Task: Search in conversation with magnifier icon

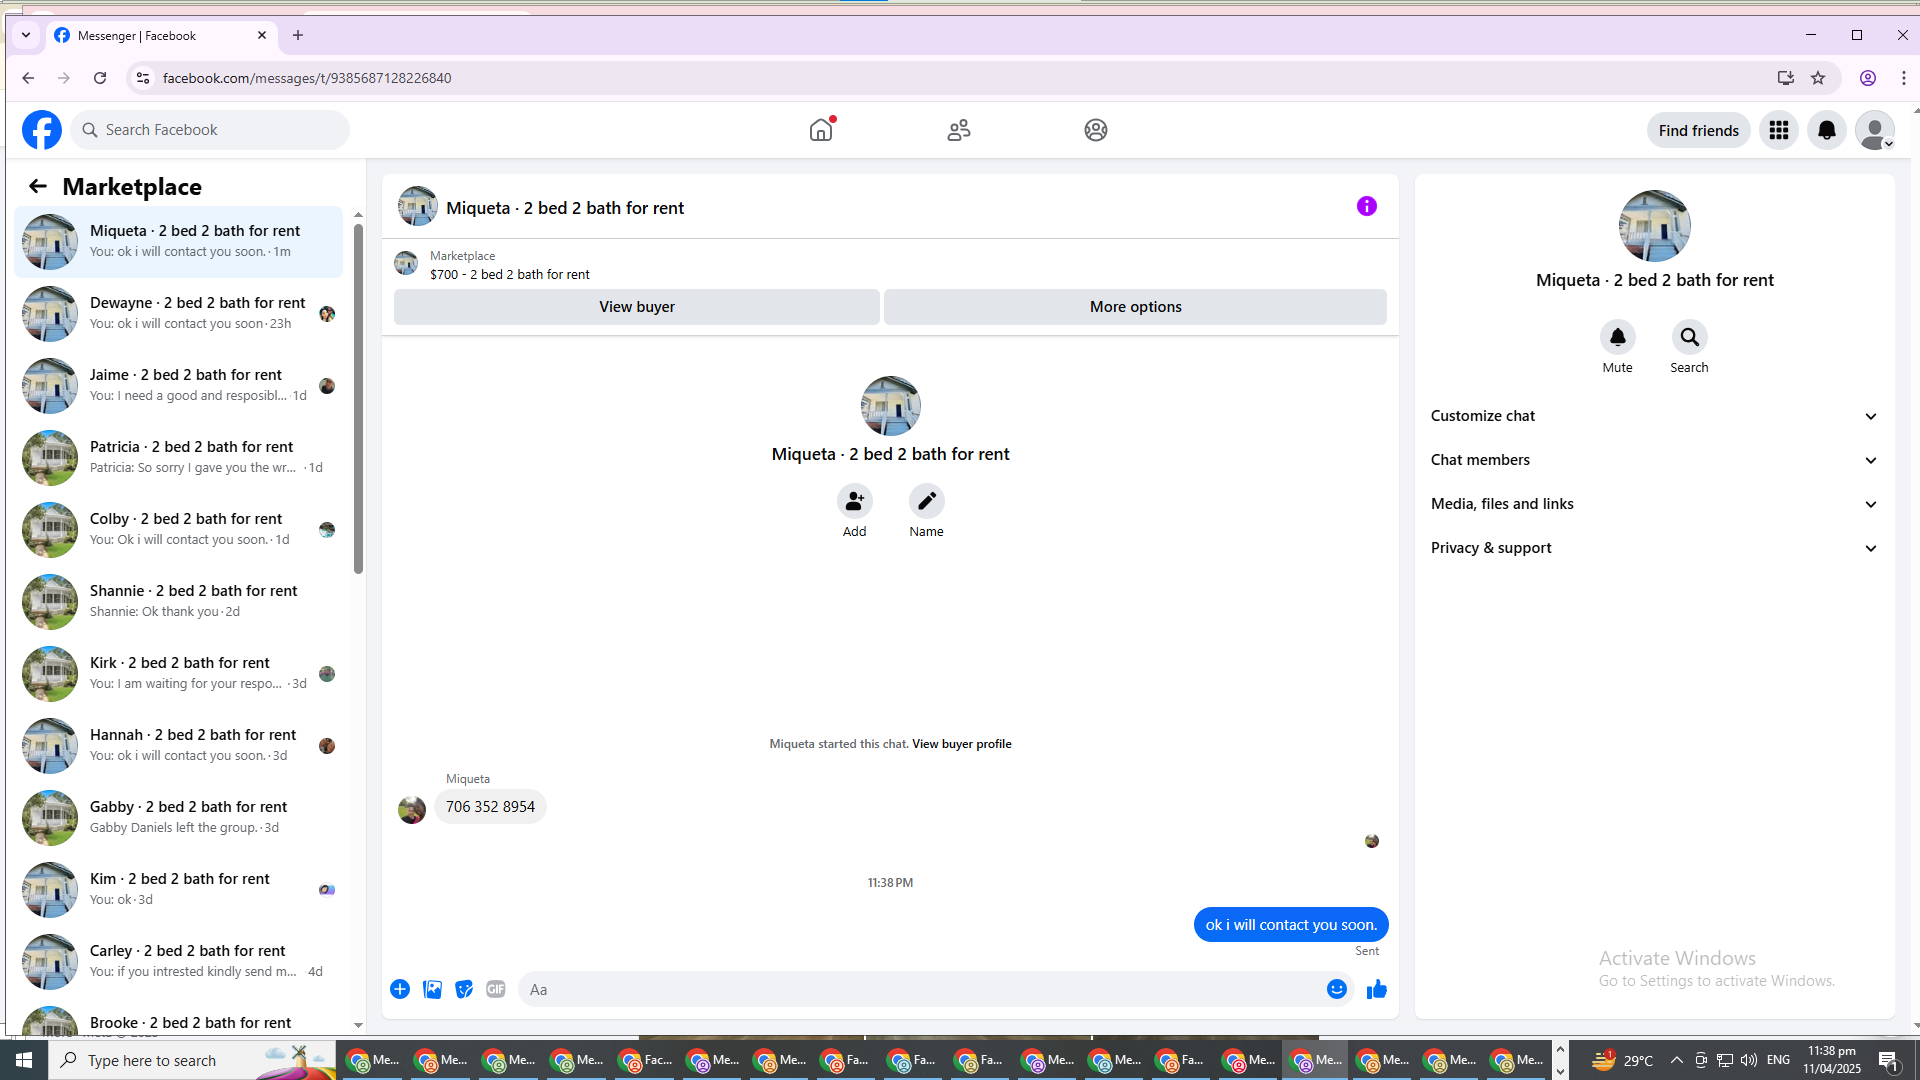Action: pyautogui.click(x=1690, y=337)
